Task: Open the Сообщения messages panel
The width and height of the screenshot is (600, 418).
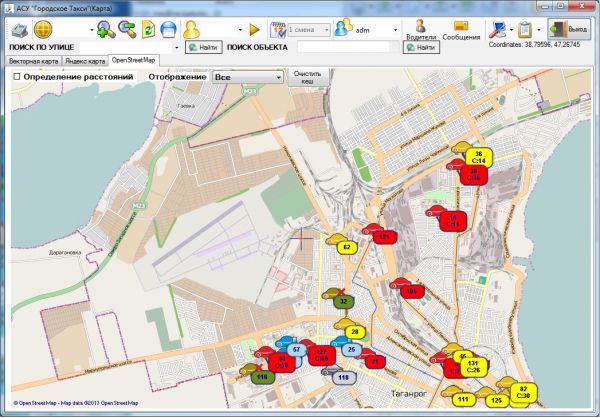Action: [461, 30]
